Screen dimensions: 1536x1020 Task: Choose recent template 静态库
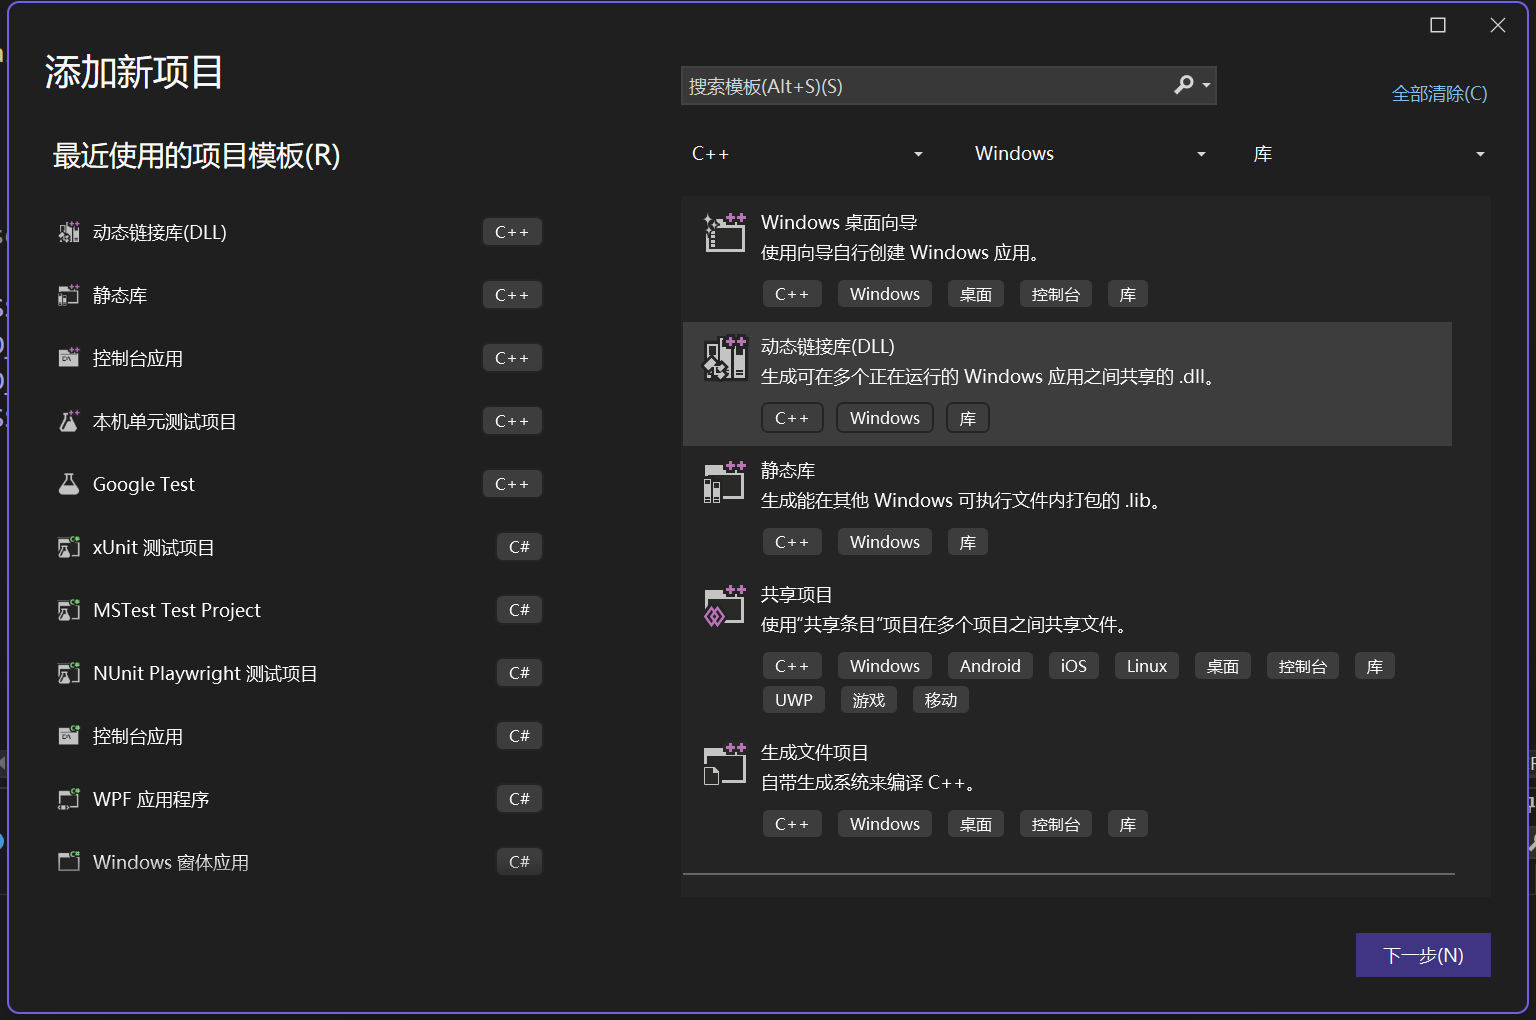tap(300, 295)
